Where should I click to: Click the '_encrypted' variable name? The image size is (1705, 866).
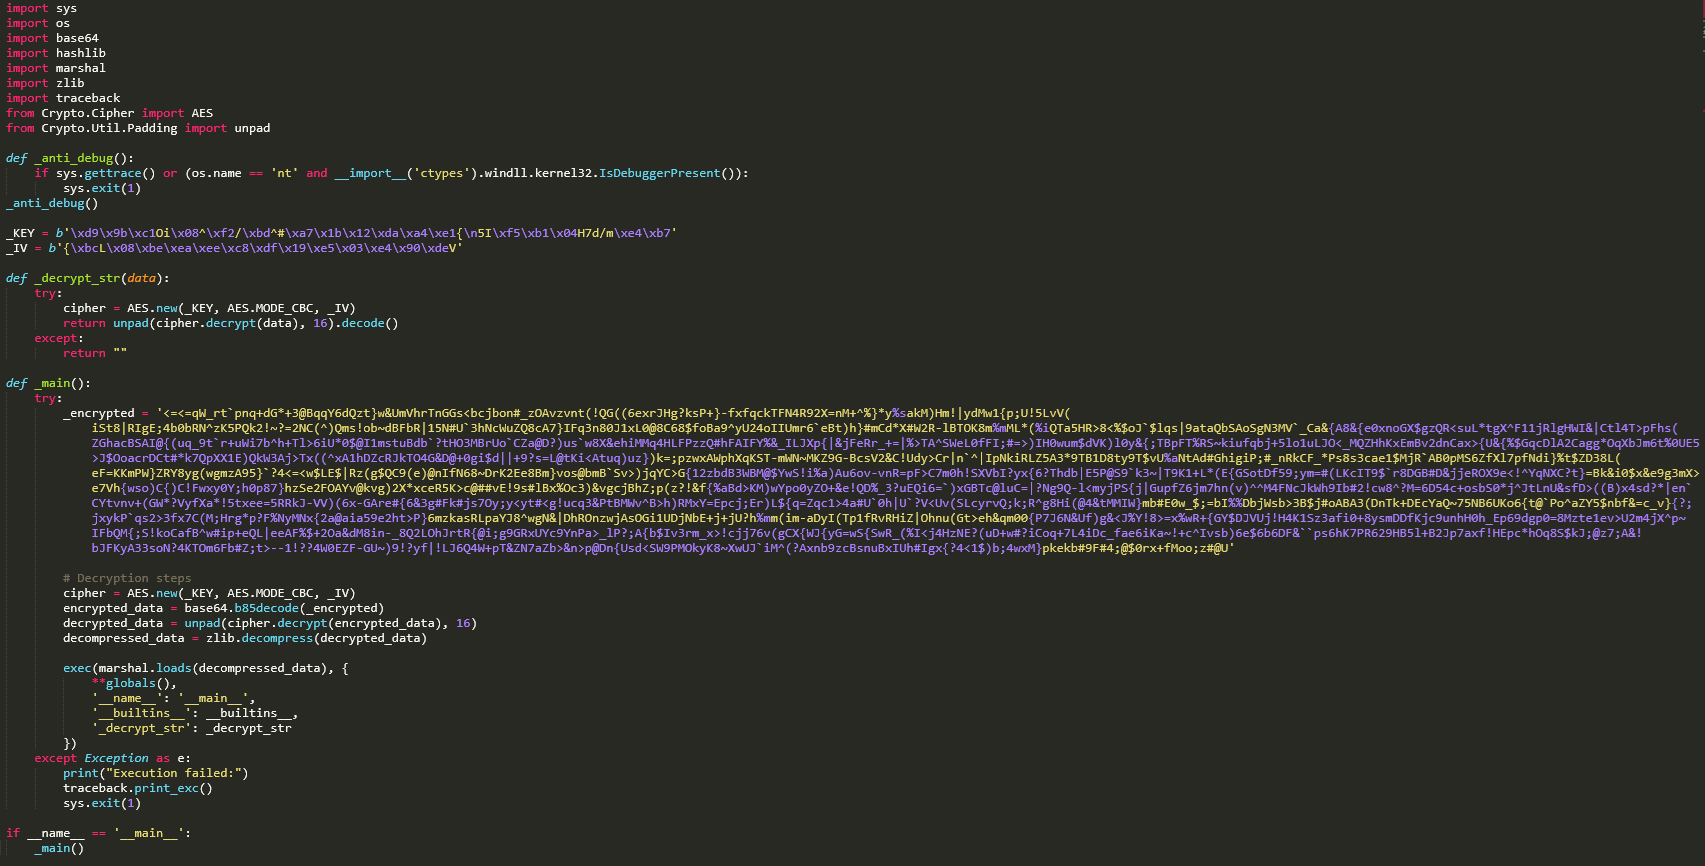pos(98,413)
